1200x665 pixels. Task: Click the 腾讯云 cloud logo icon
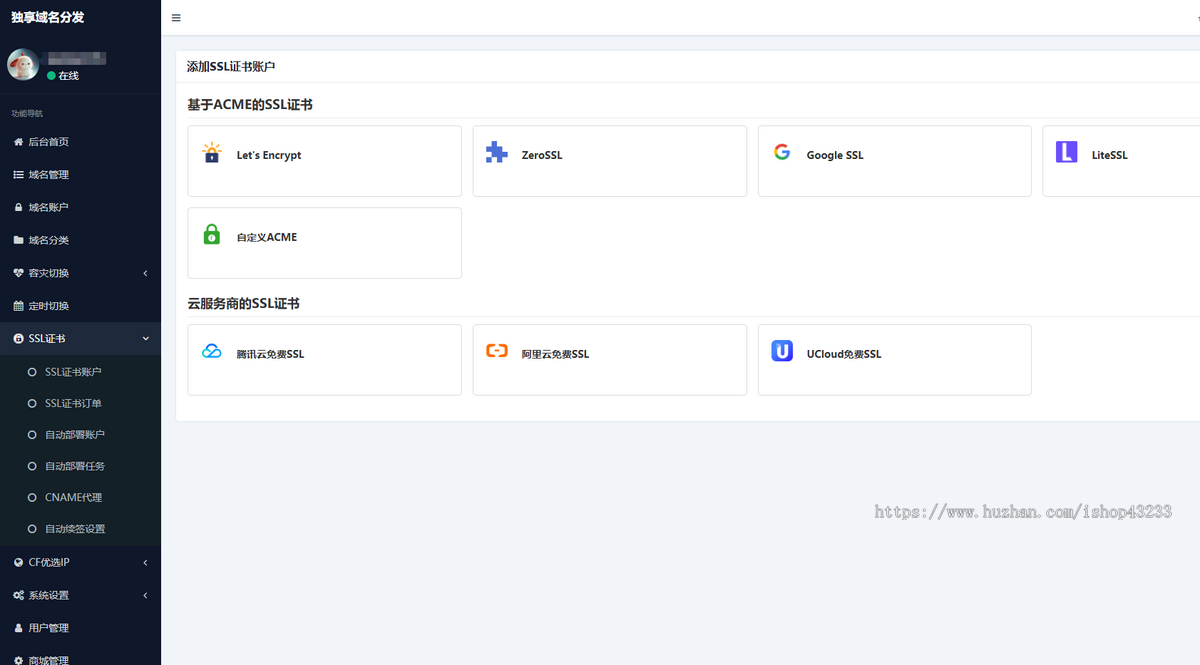(x=212, y=352)
